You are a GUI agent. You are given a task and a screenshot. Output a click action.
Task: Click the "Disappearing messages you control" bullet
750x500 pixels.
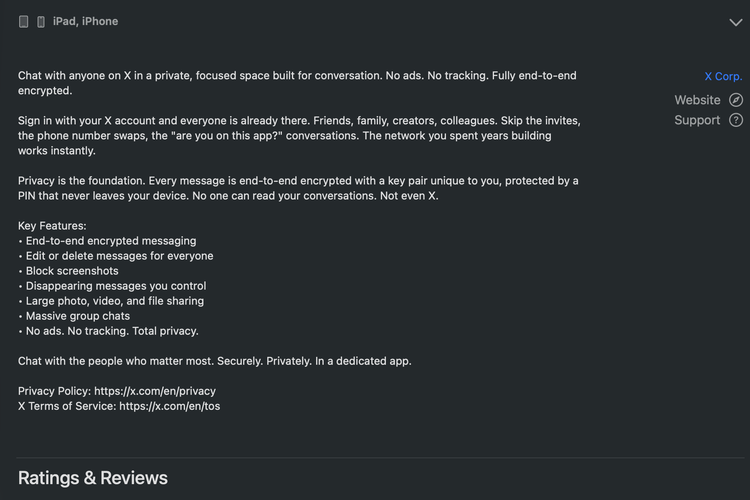tap(115, 286)
